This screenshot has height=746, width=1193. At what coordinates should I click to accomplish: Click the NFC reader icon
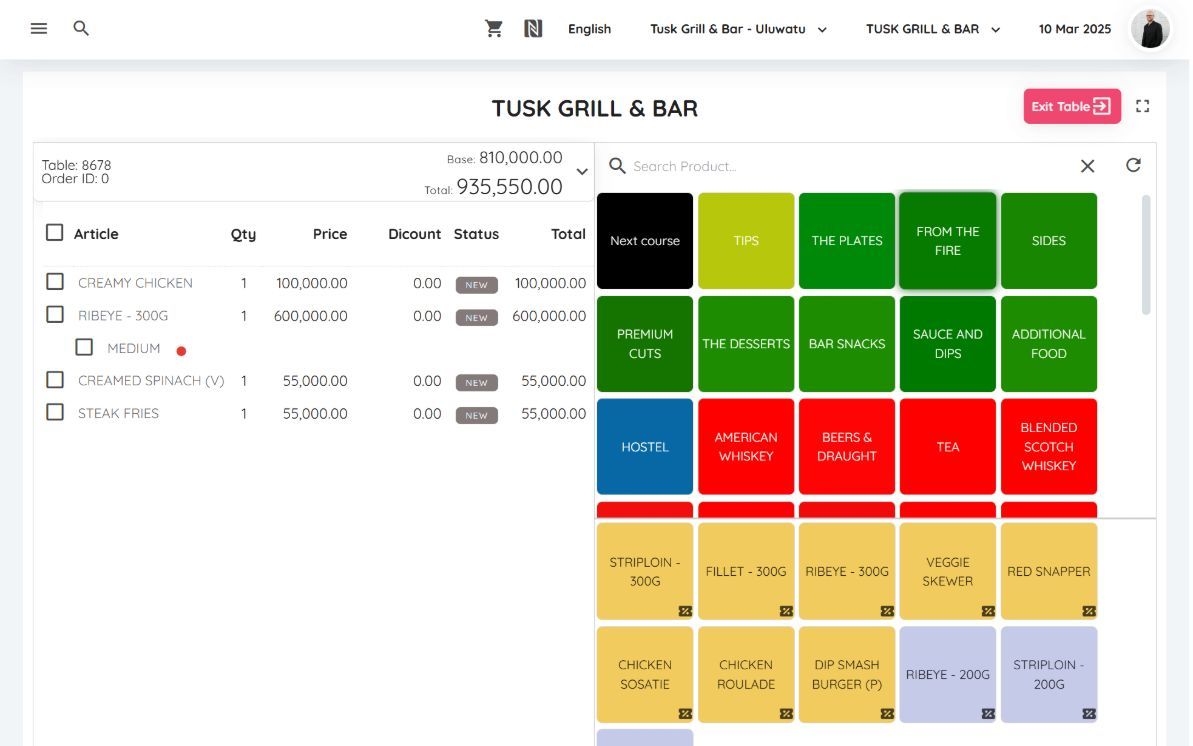click(x=533, y=29)
